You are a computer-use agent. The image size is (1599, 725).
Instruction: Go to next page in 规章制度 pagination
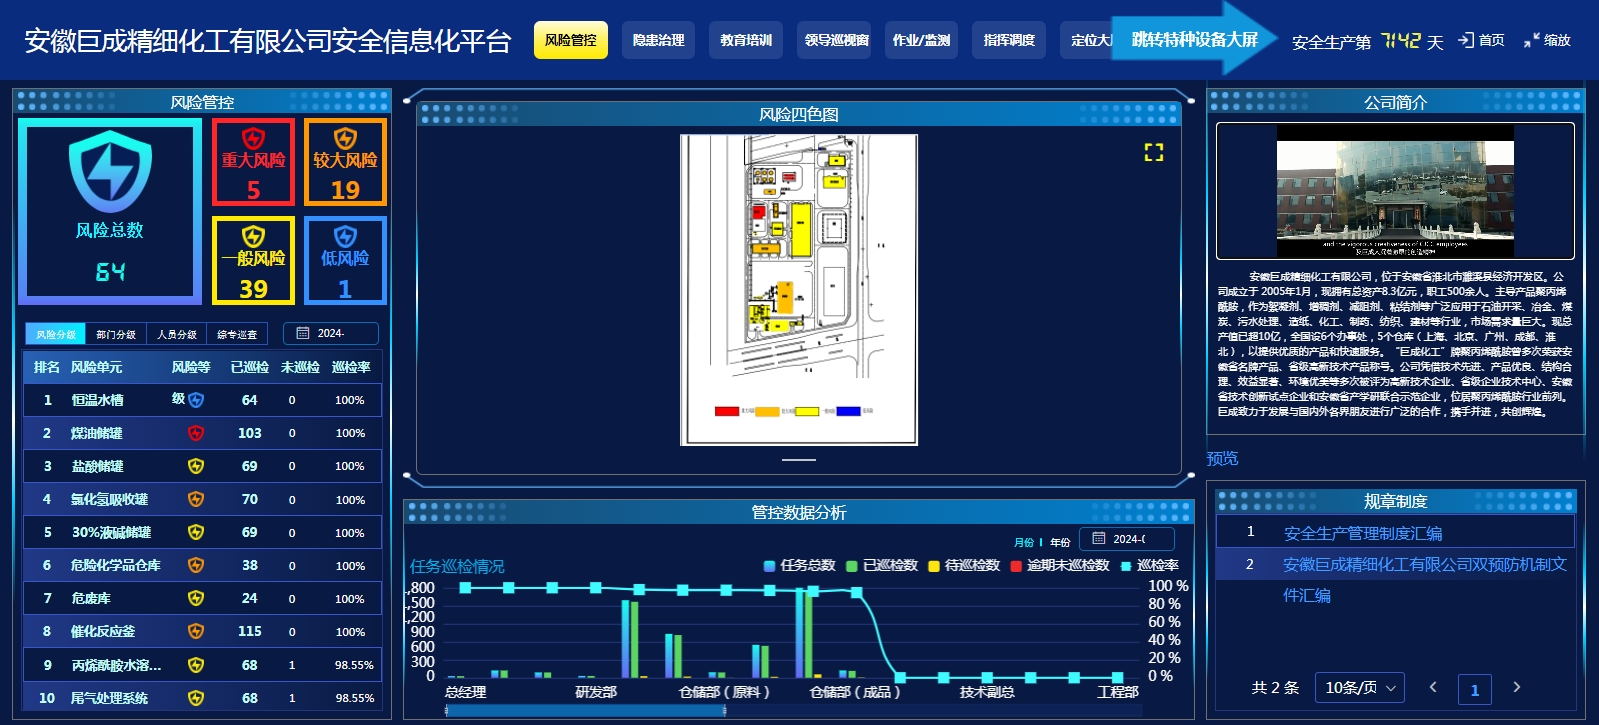pos(1516,687)
